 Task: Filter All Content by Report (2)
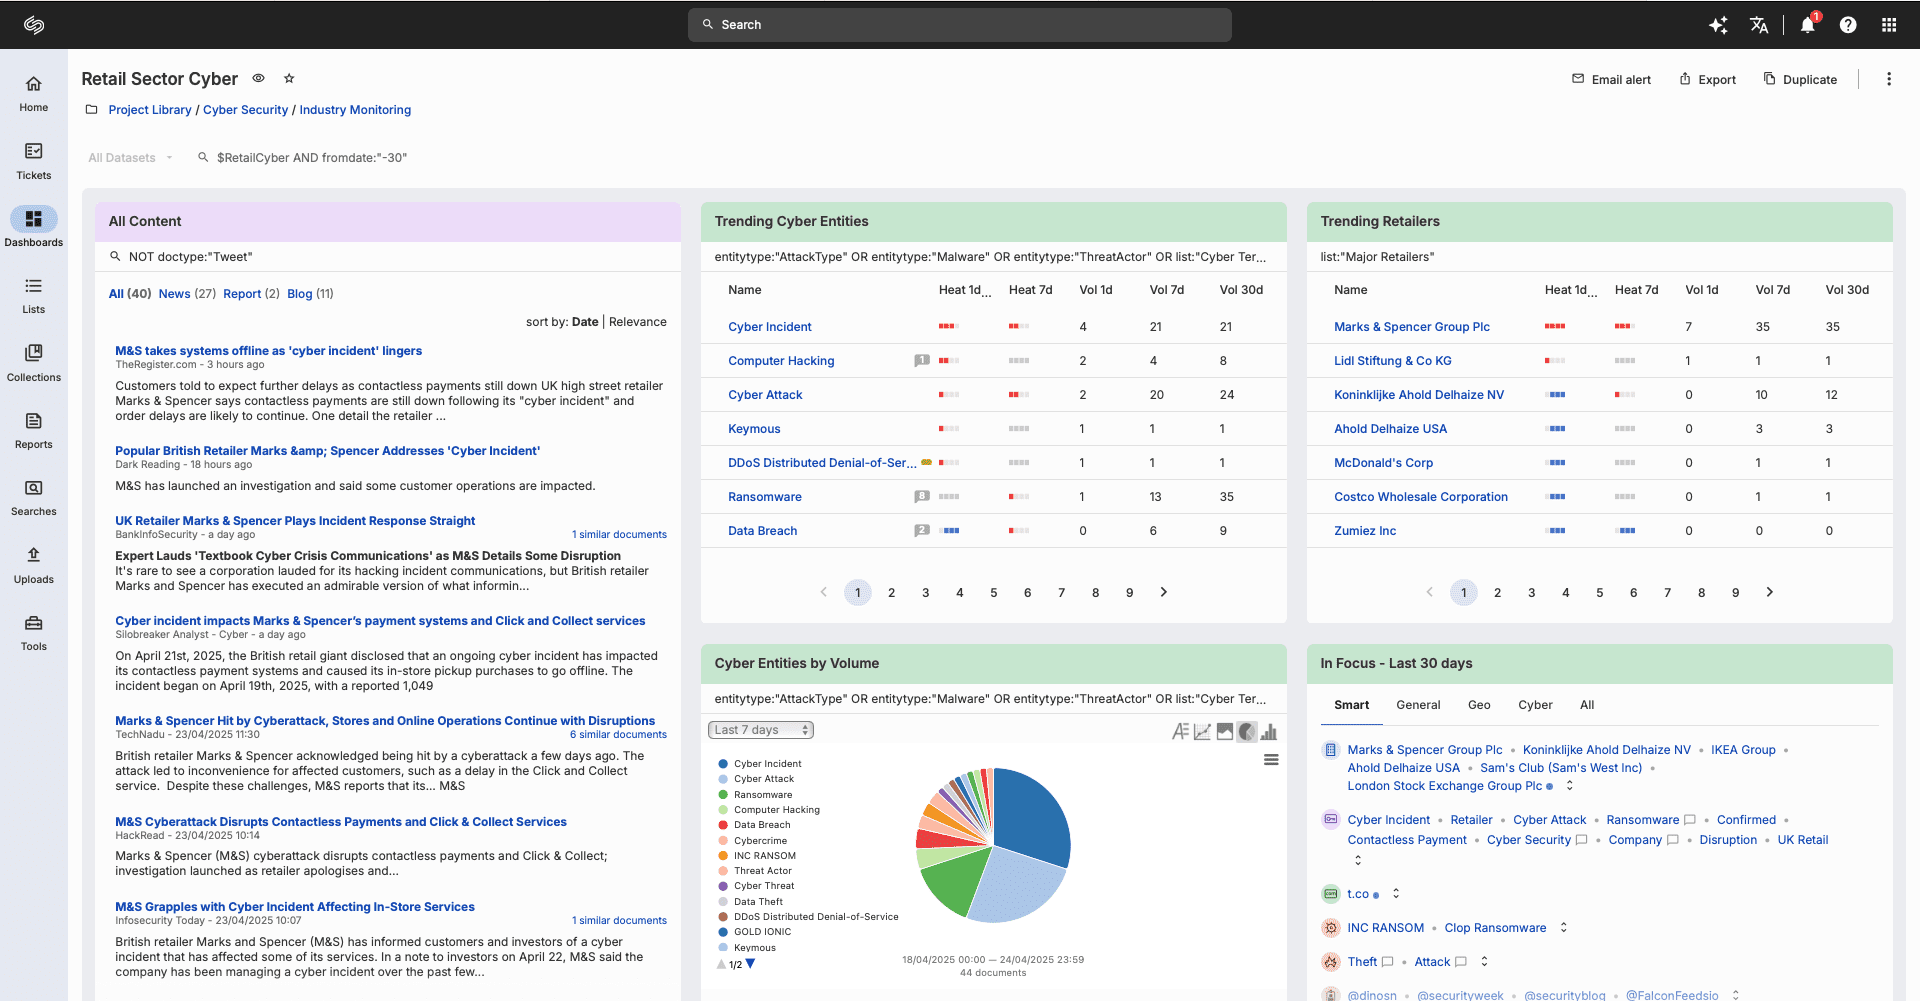[251, 294]
